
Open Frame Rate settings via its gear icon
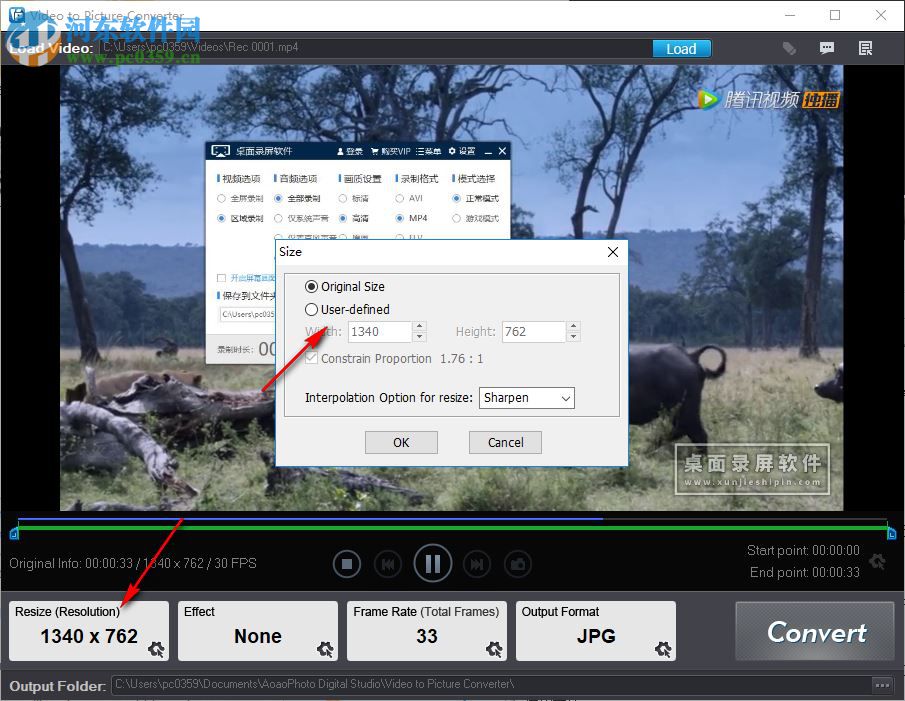pyautogui.click(x=494, y=650)
